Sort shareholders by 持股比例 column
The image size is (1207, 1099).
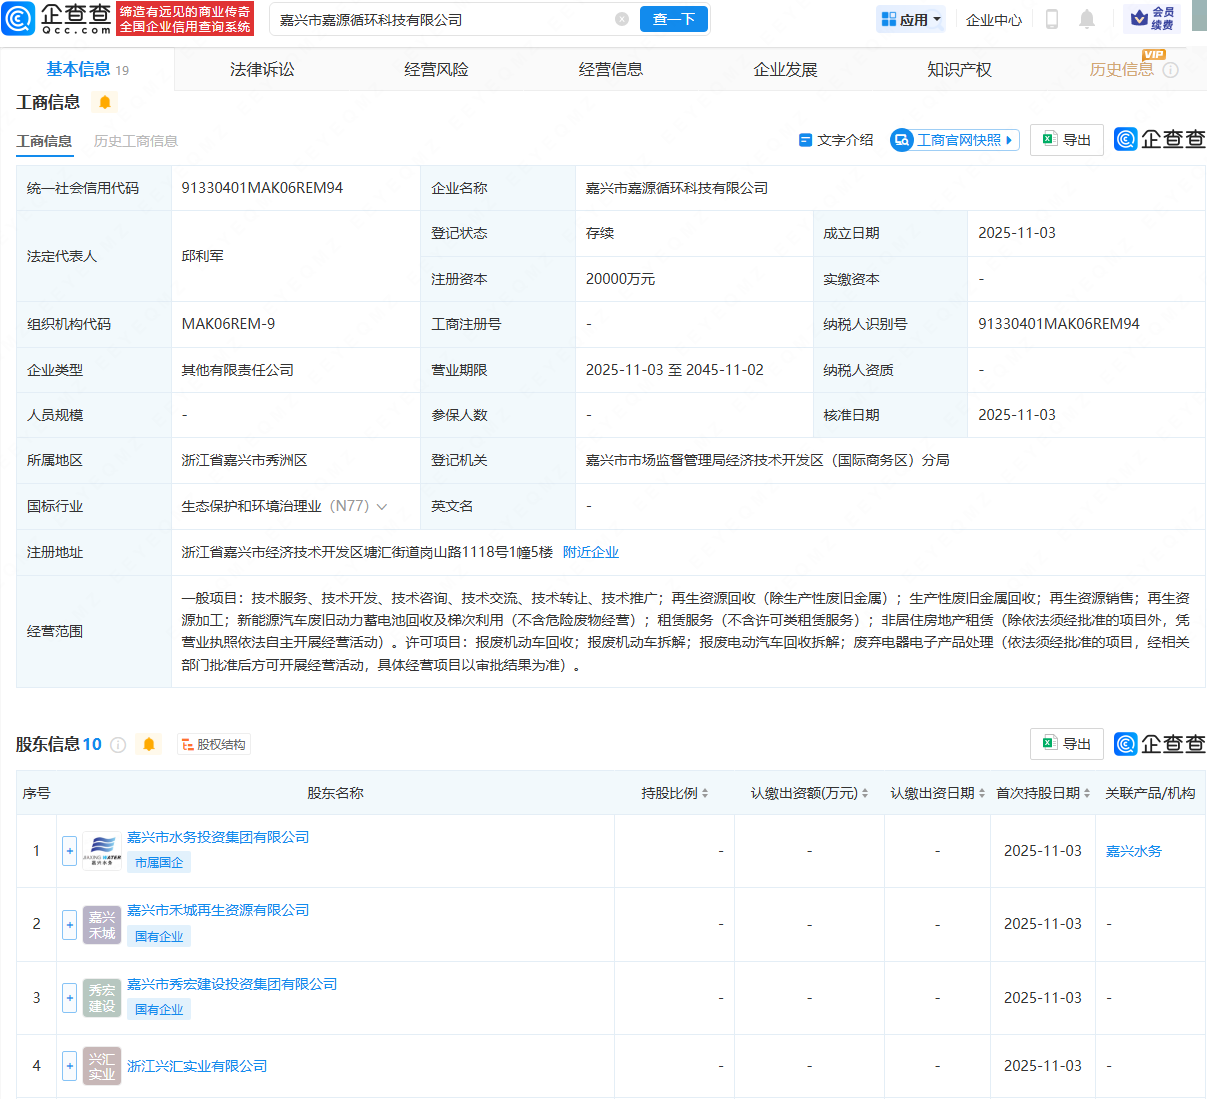pyautogui.click(x=675, y=793)
